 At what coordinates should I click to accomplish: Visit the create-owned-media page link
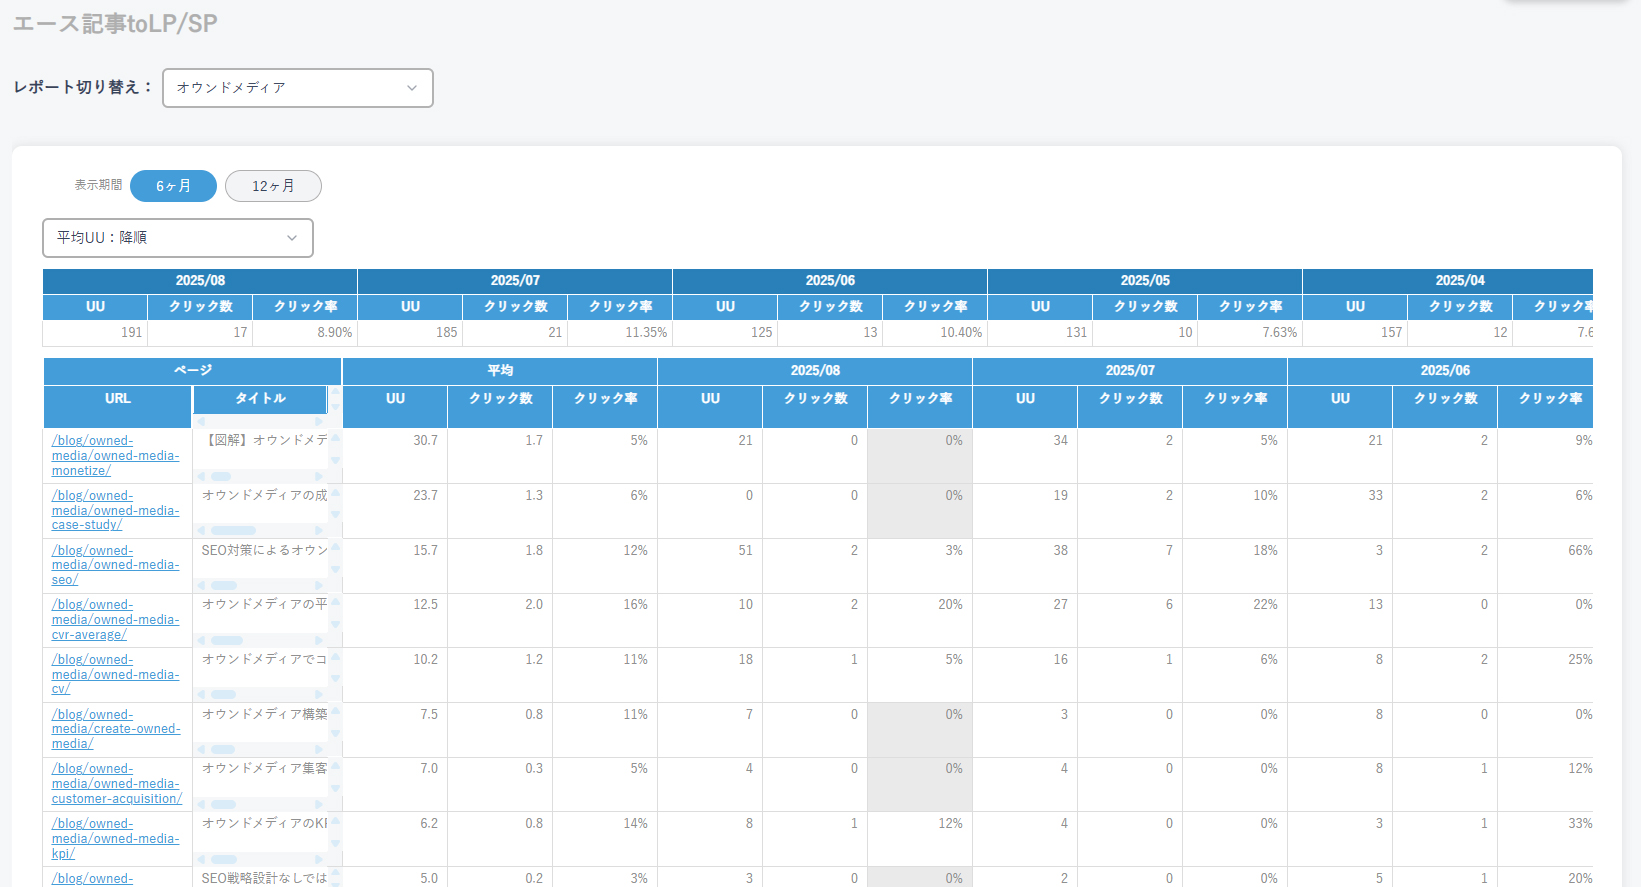click(115, 729)
